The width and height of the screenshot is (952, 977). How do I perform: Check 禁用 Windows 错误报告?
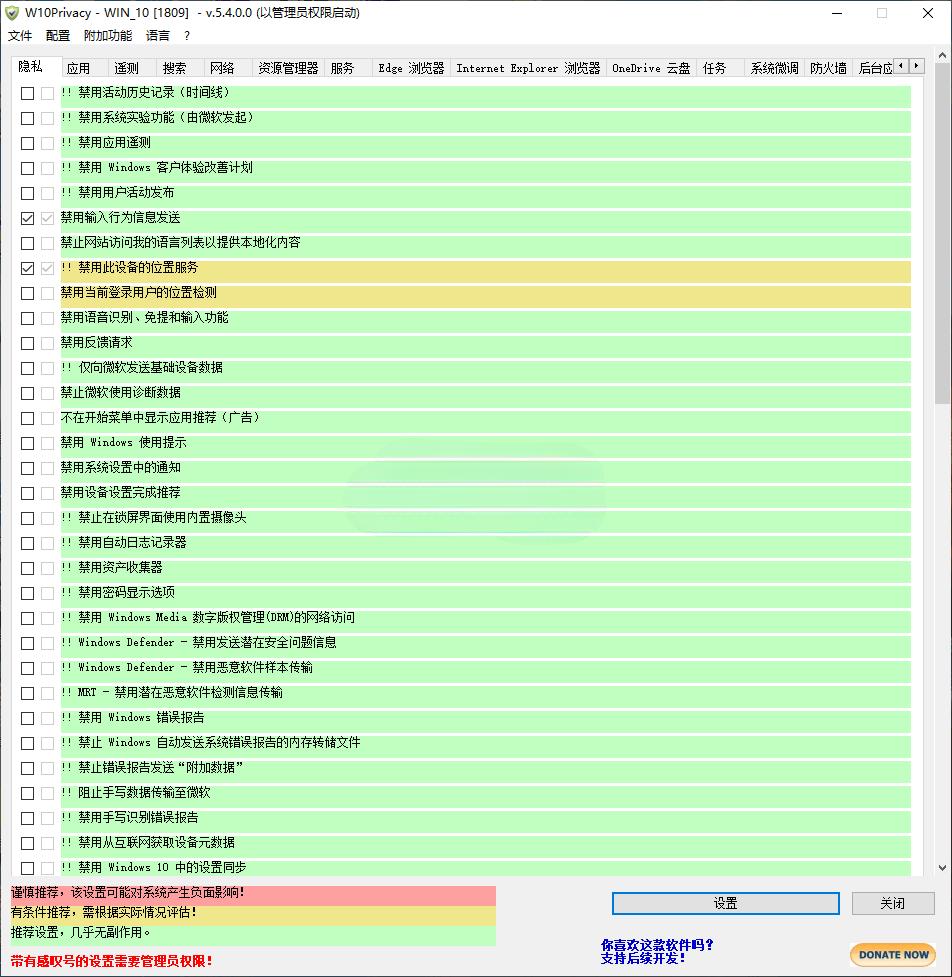[x=27, y=718]
